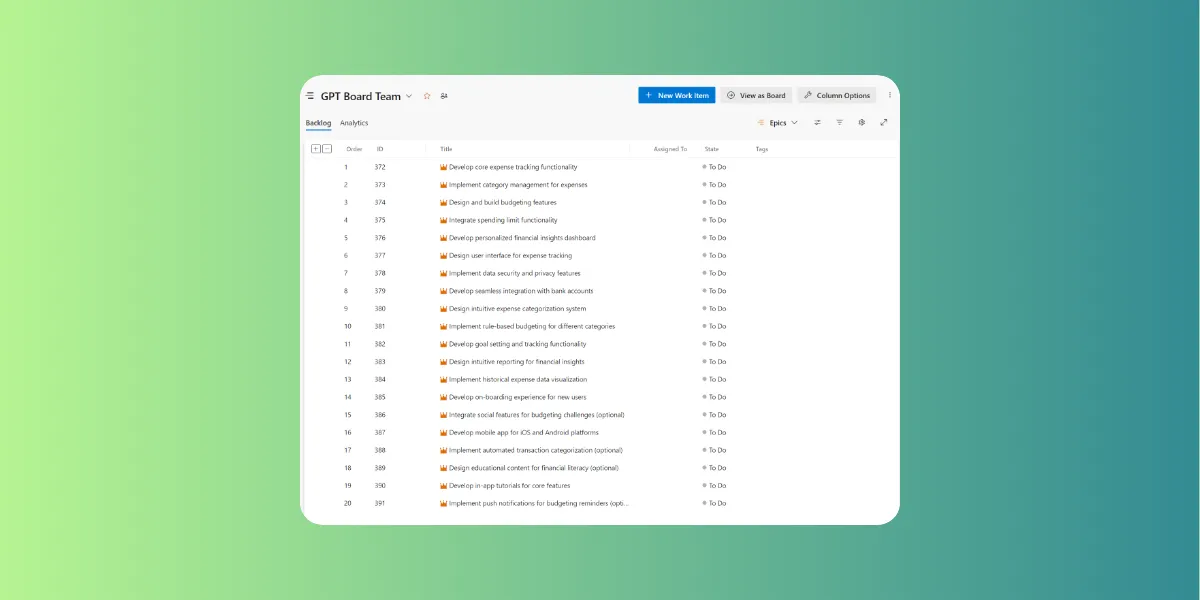Click crown icon of 'Implement automated transaction categorization' row
Image resolution: width=1200 pixels, height=600 pixels.
pyautogui.click(x=443, y=450)
